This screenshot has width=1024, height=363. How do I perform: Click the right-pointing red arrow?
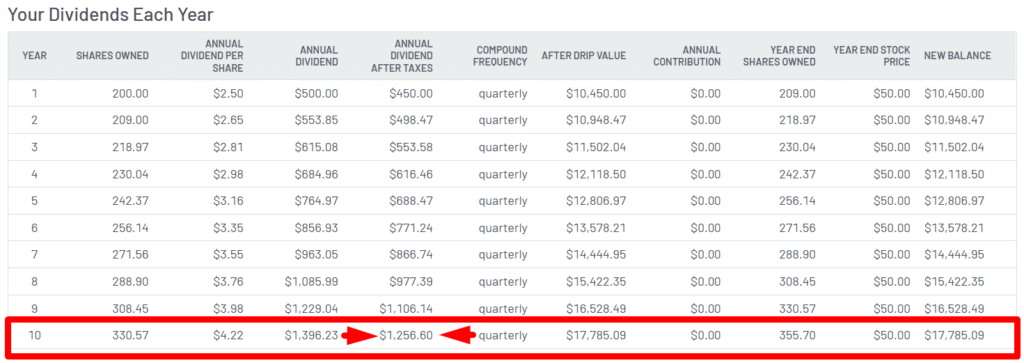point(359,336)
